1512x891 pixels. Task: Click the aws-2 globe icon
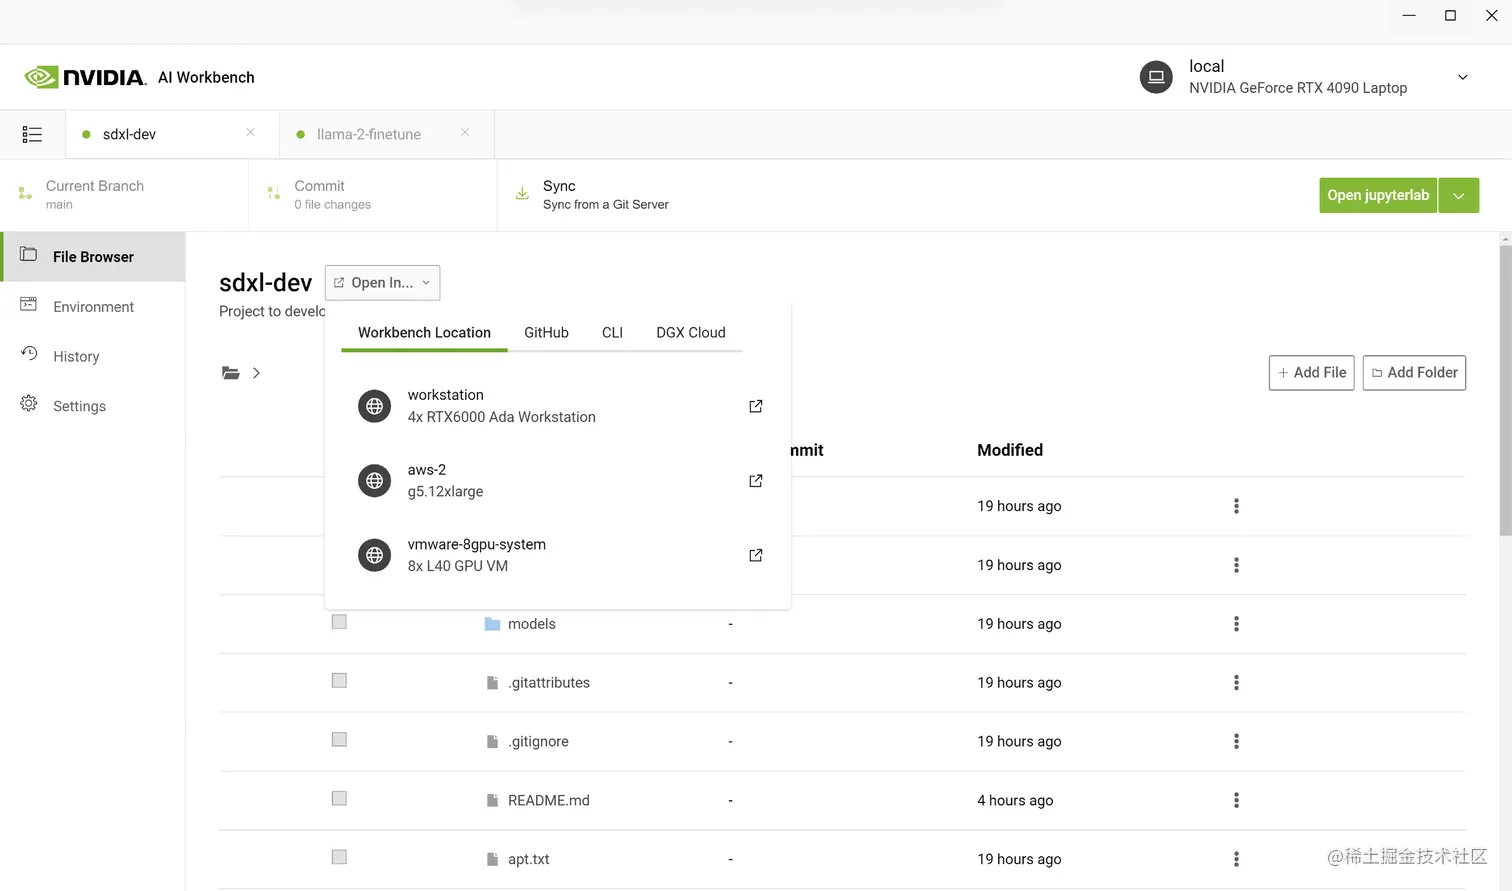(x=375, y=481)
